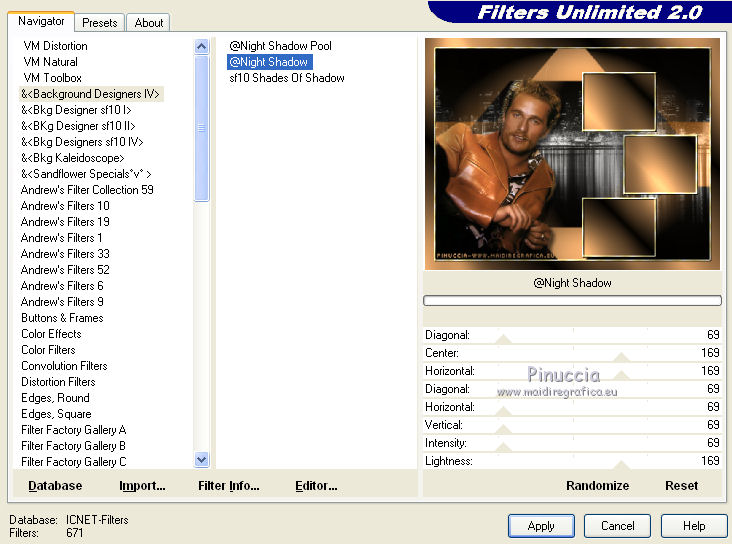This screenshot has width=732, height=544.
Task: Select Color Effects category
Action: (51, 333)
